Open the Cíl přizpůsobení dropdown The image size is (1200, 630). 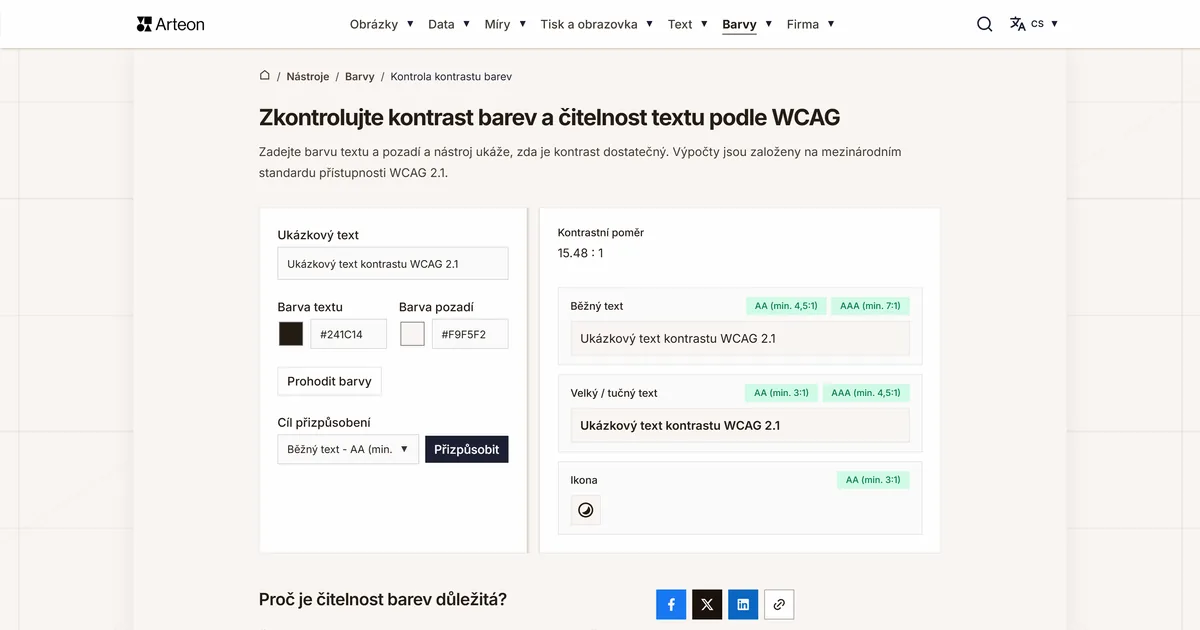pos(348,449)
